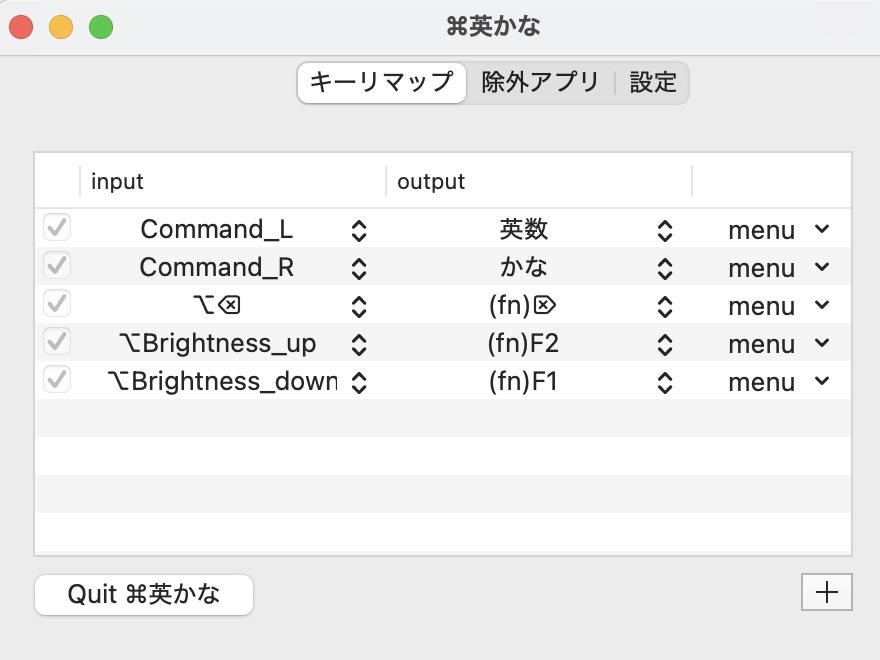Open the menu dropdown for (fn)F1 row
This screenshot has height=660, width=880.
778,383
